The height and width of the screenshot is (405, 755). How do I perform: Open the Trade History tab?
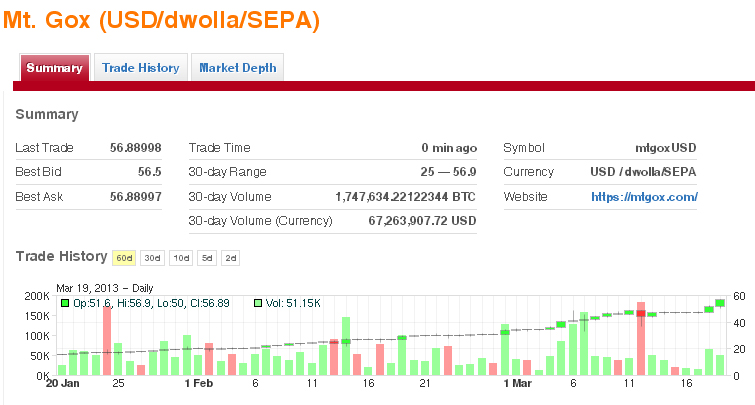coord(141,68)
